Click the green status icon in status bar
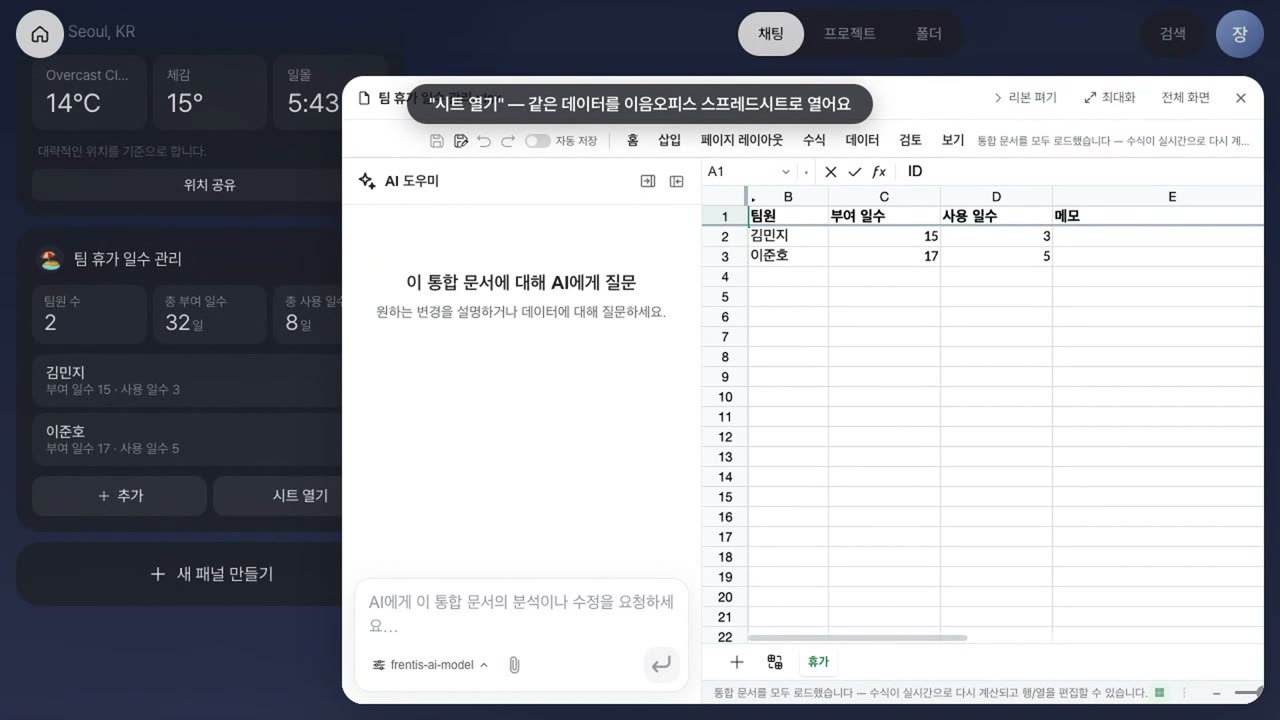The image size is (1280, 720). point(1160,692)
